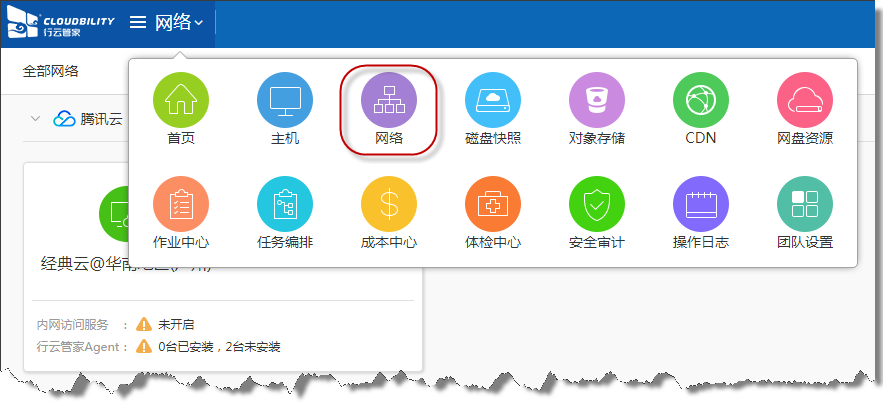Open 体检中心 health check icon

[x=493, y=205]
